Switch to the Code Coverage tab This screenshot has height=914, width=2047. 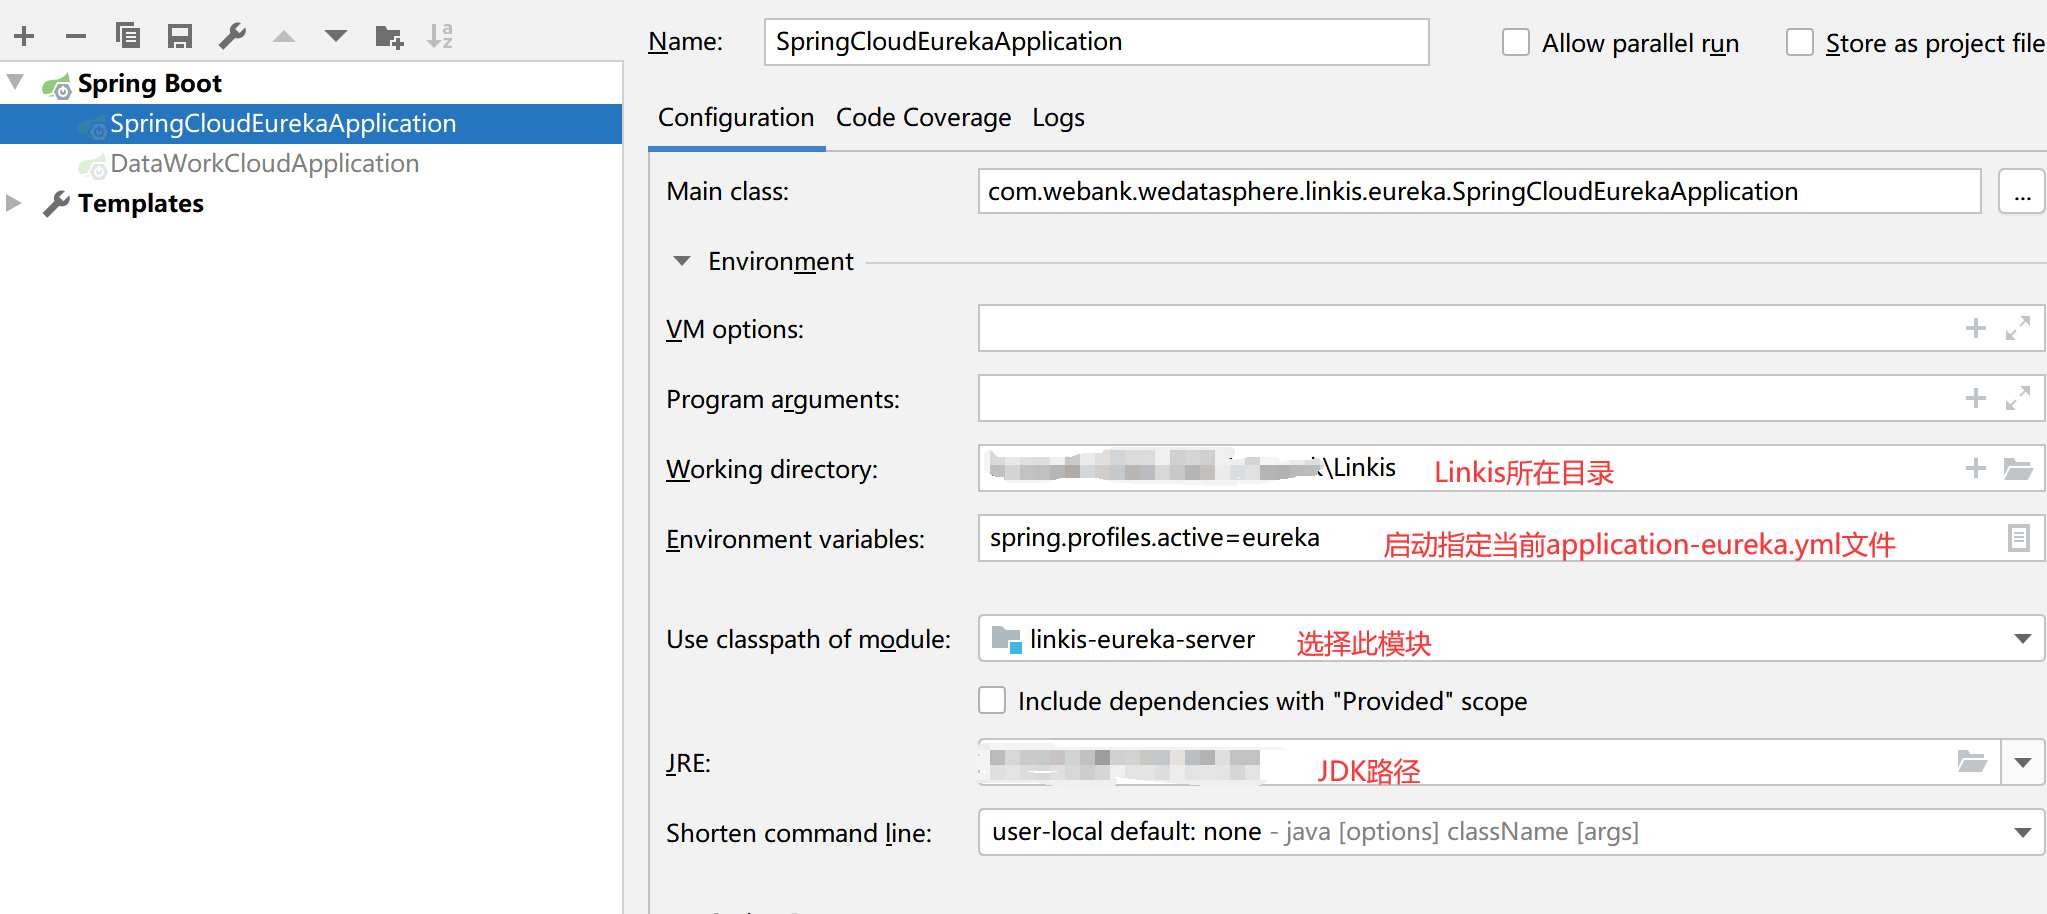click(923, 118)
